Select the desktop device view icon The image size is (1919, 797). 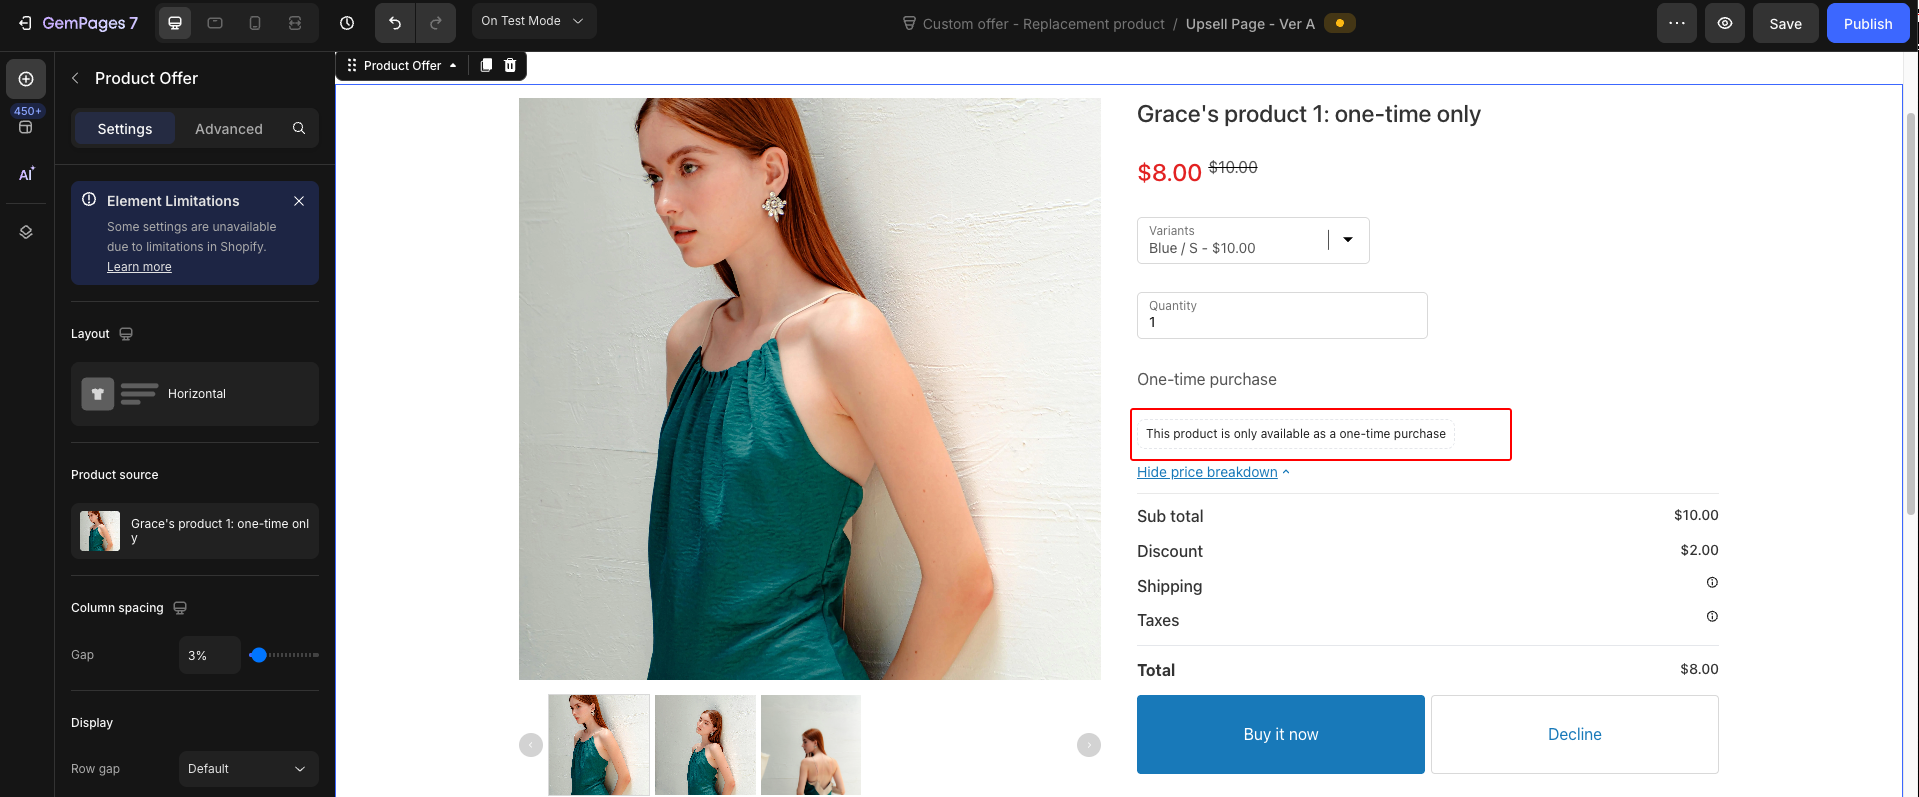click(x=175, y=23)
